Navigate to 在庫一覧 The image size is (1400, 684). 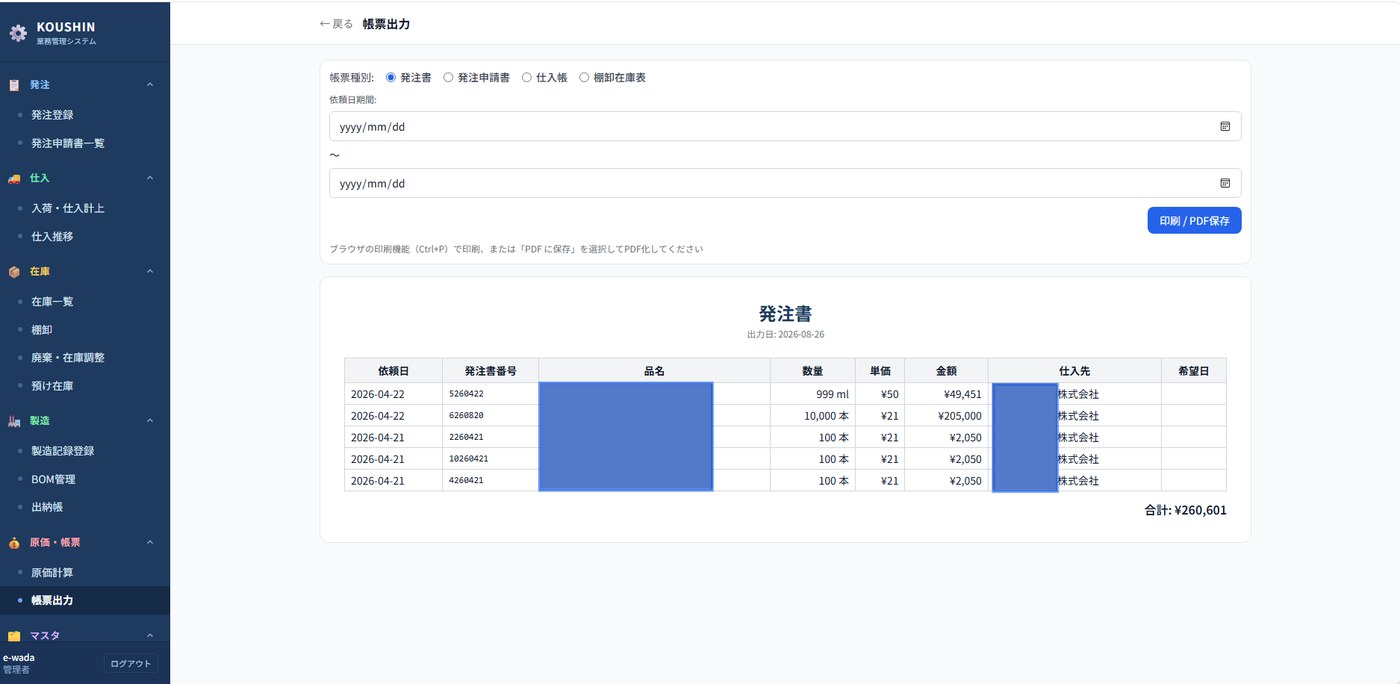85,301
